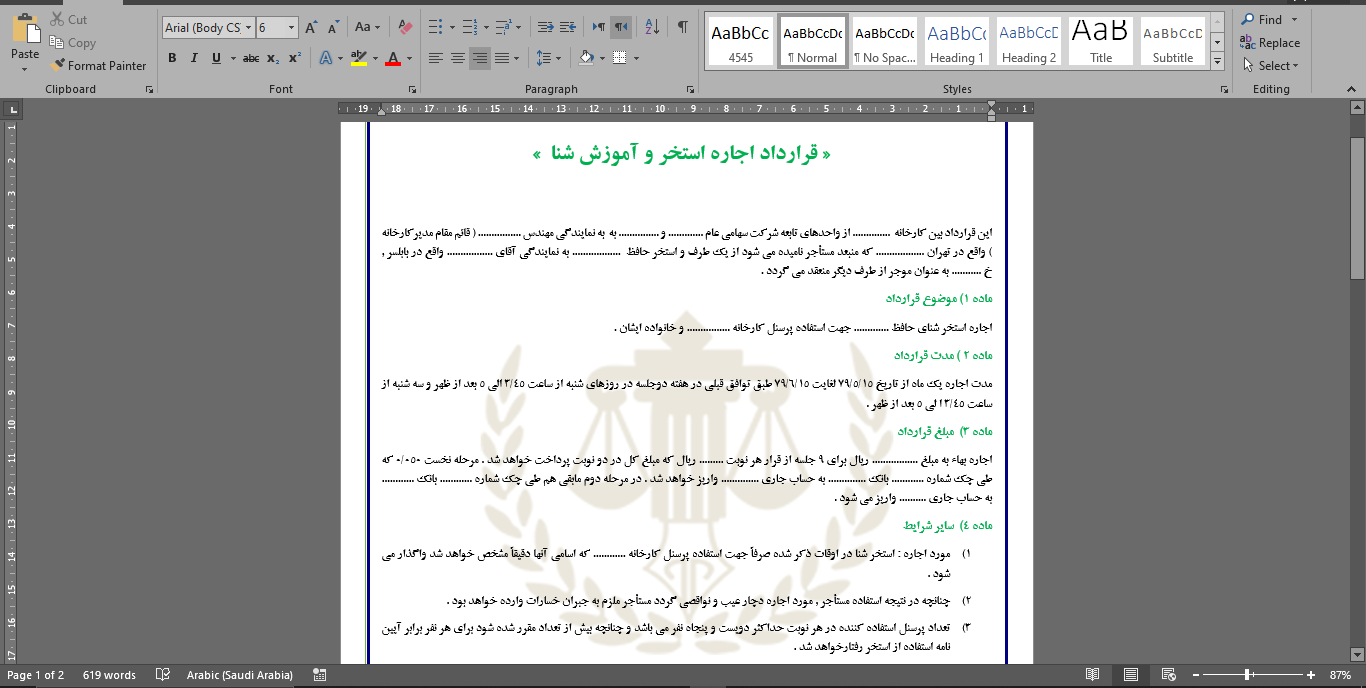Apply the Heading 1 style
This screenshot has height=688, width=1366.
pos(956,41)
